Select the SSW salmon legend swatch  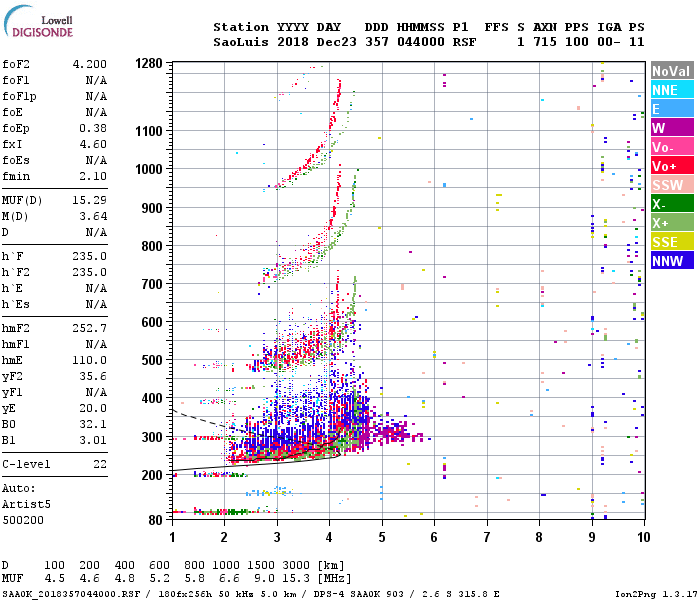click(672, 184)
